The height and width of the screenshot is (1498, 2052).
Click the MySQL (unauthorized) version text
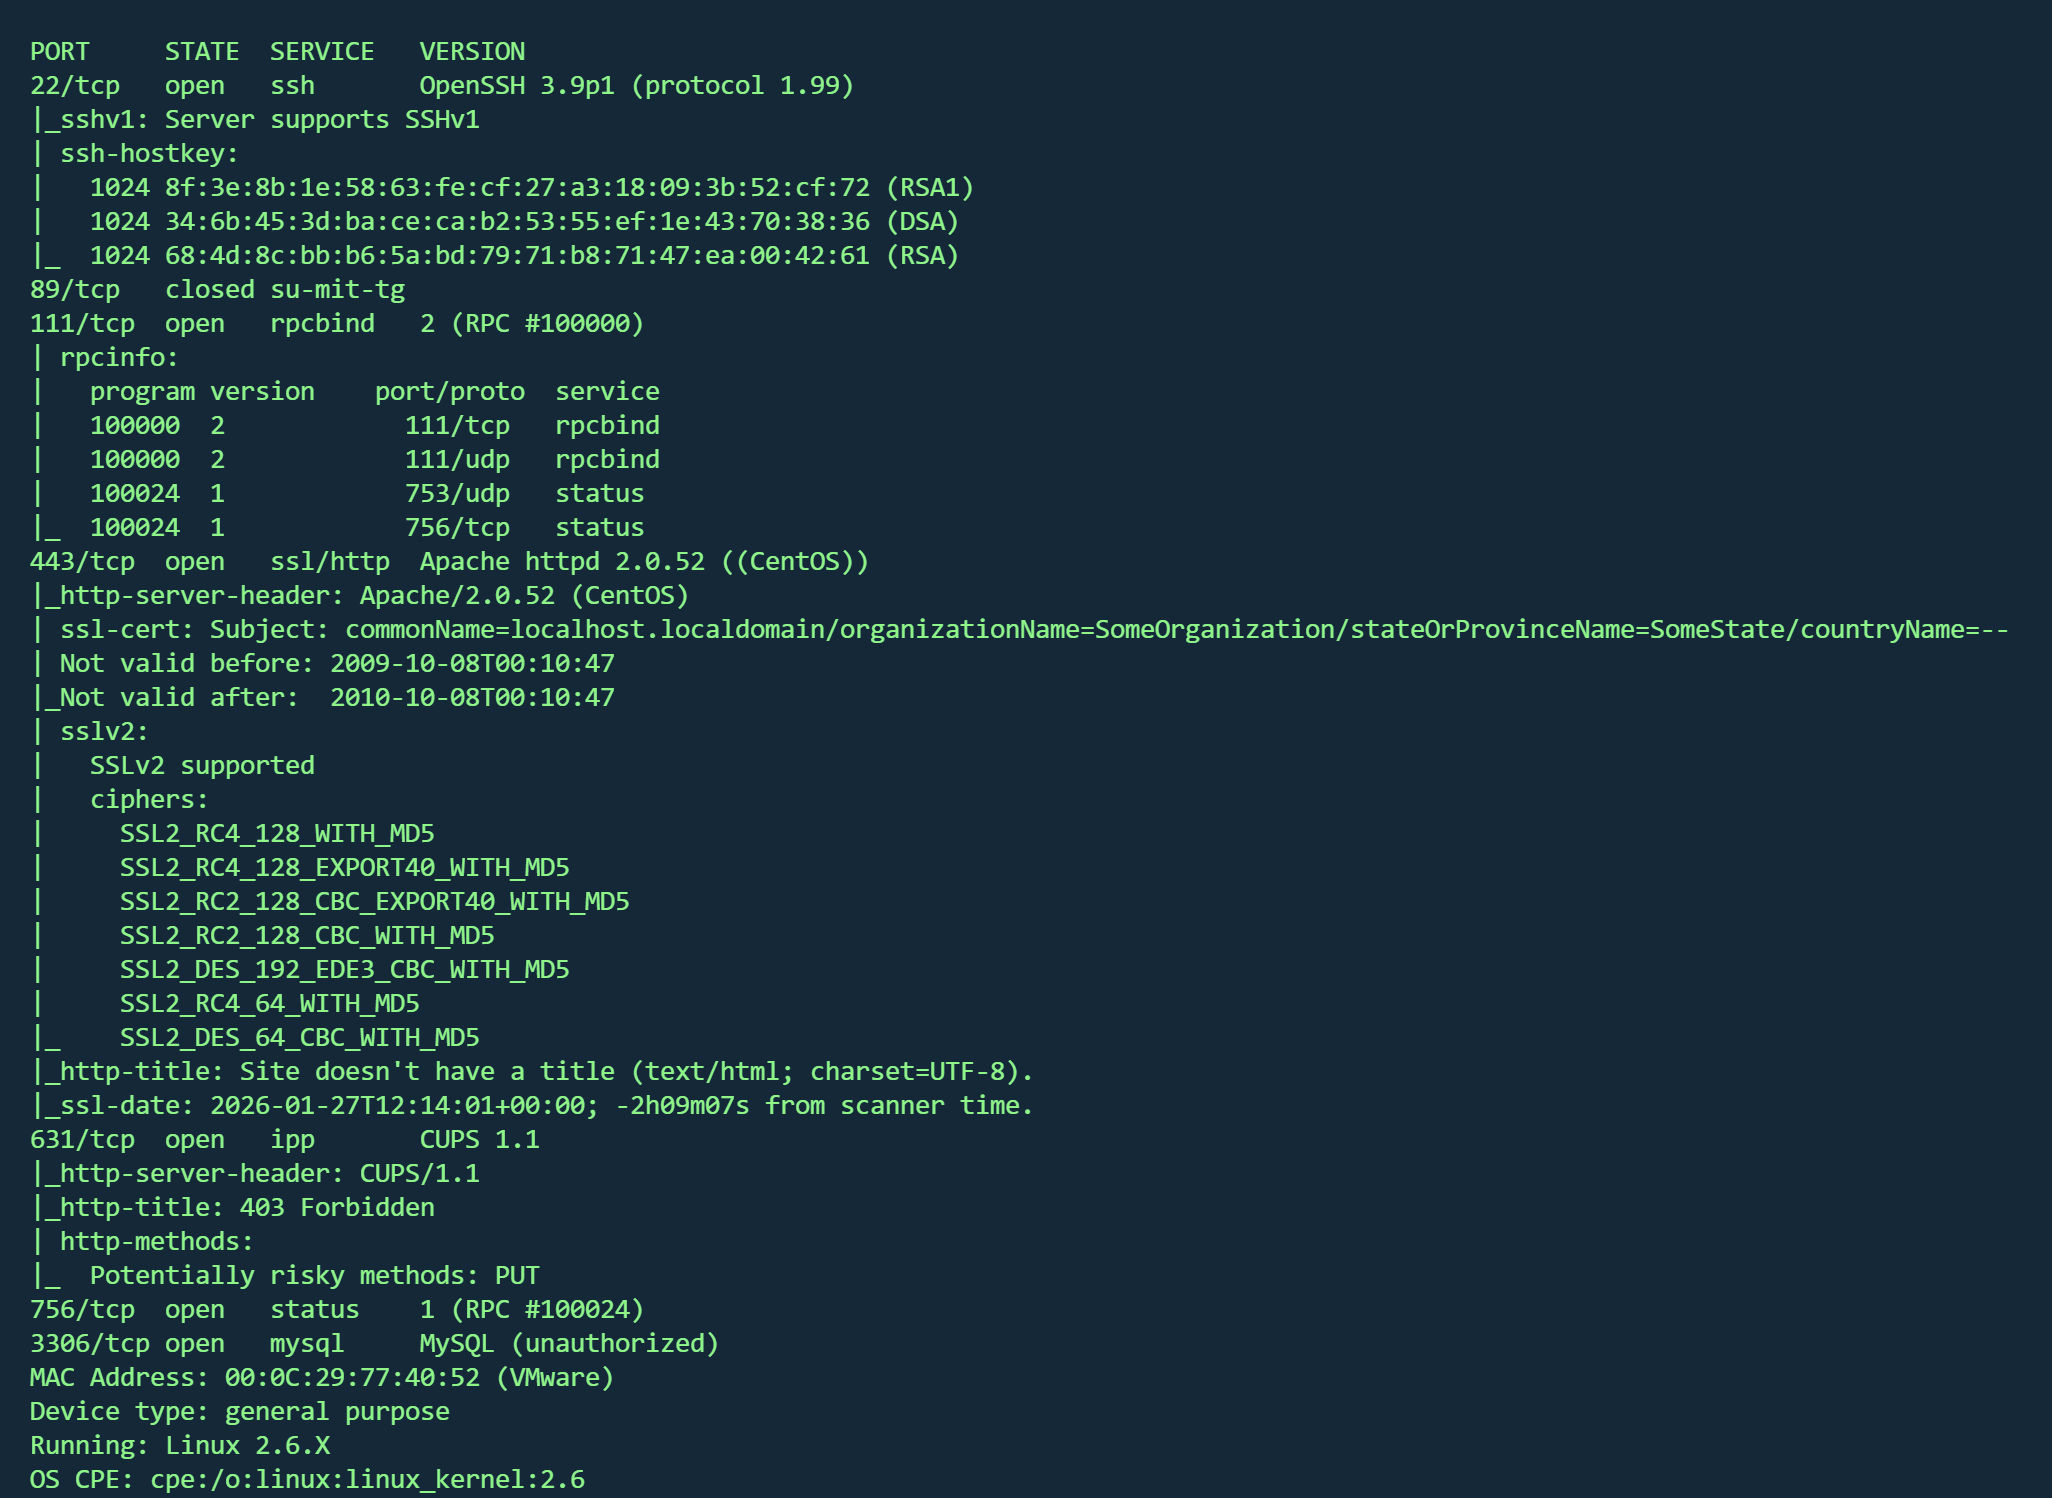[569, 1344]
